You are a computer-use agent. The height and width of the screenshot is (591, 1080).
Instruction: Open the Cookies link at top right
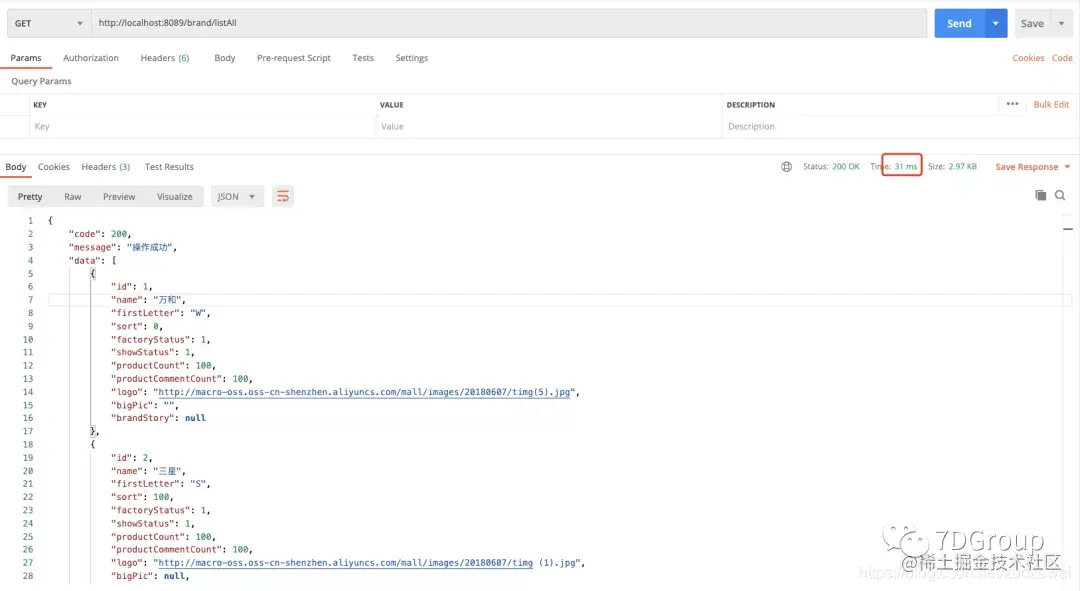tap(1028, 58)
